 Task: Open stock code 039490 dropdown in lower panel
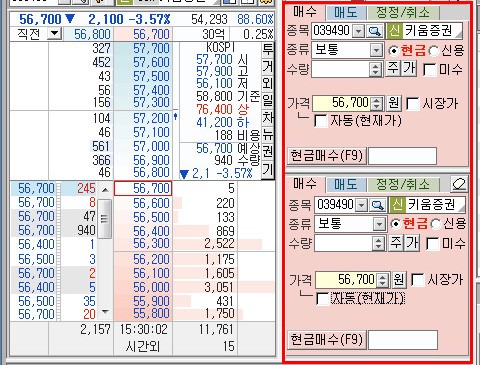click(x=361, y=205)
